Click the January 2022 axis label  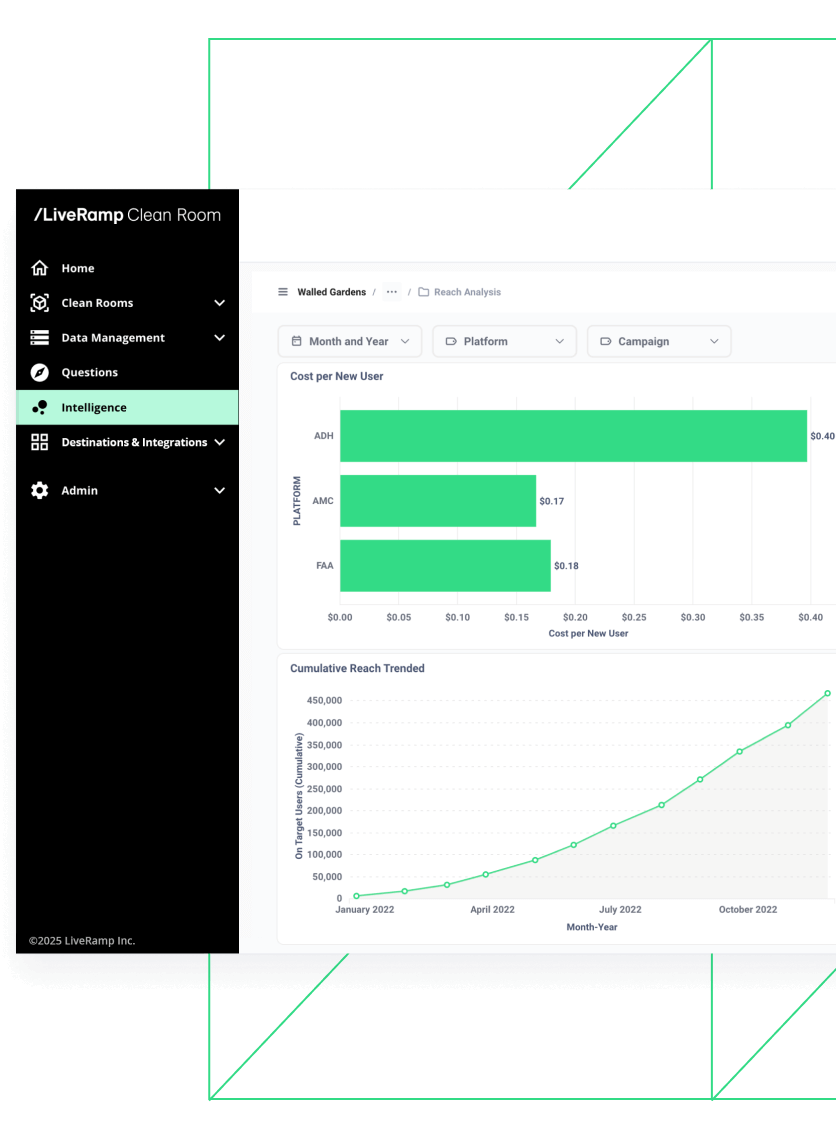tap(365, 910)
